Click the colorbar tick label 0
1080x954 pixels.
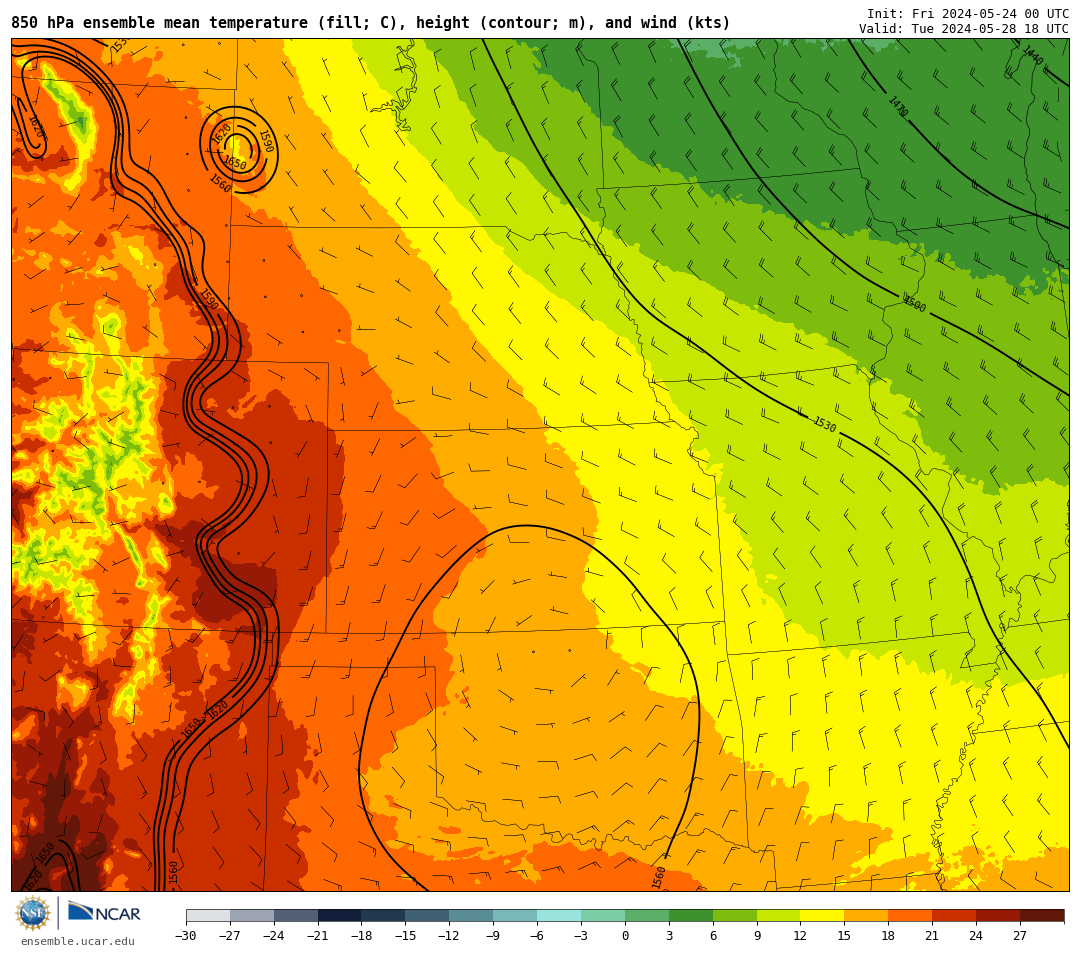[625, 935]
